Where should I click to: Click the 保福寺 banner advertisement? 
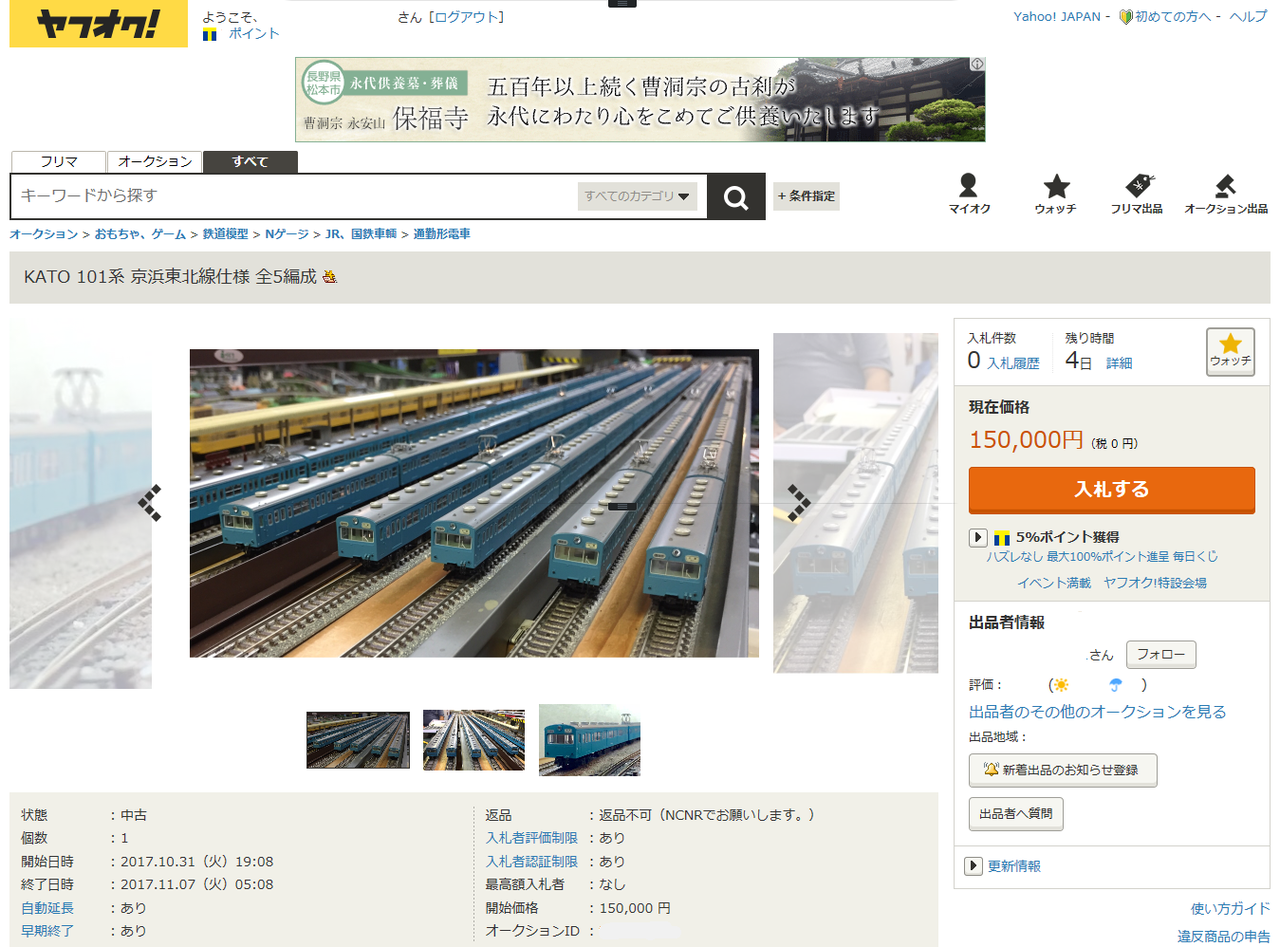pos(640,99)
